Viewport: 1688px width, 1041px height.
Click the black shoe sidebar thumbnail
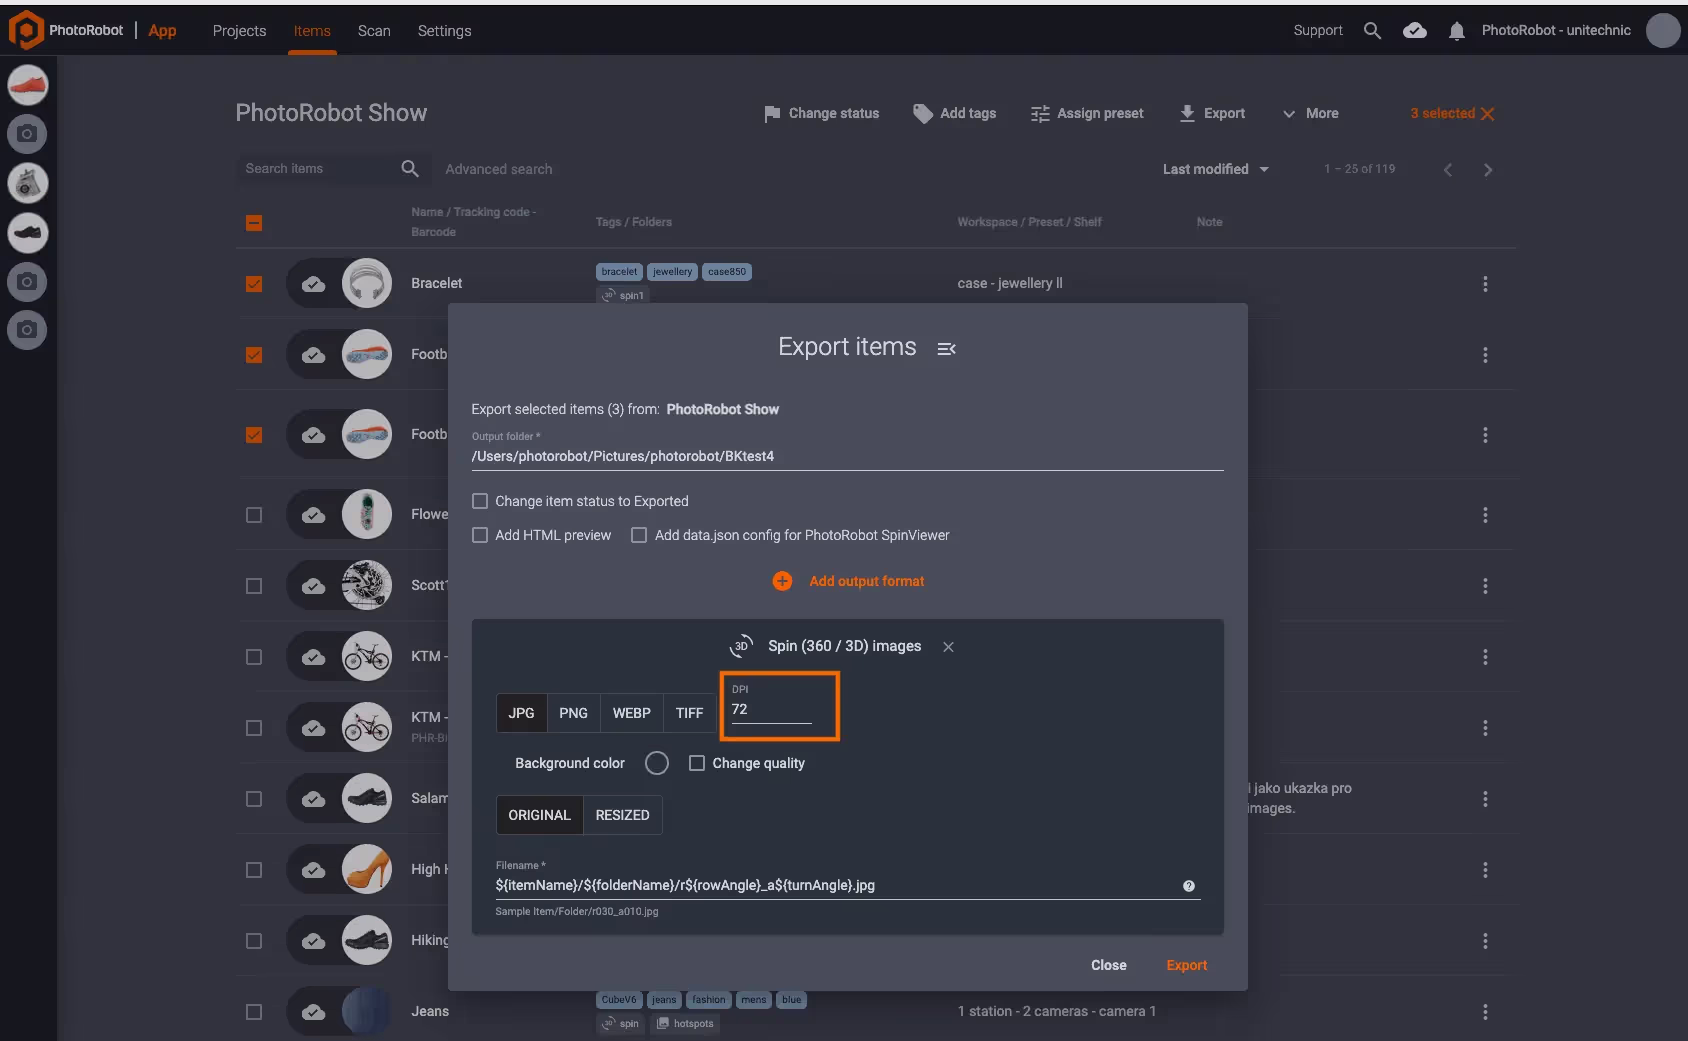[x=28, y=232]
